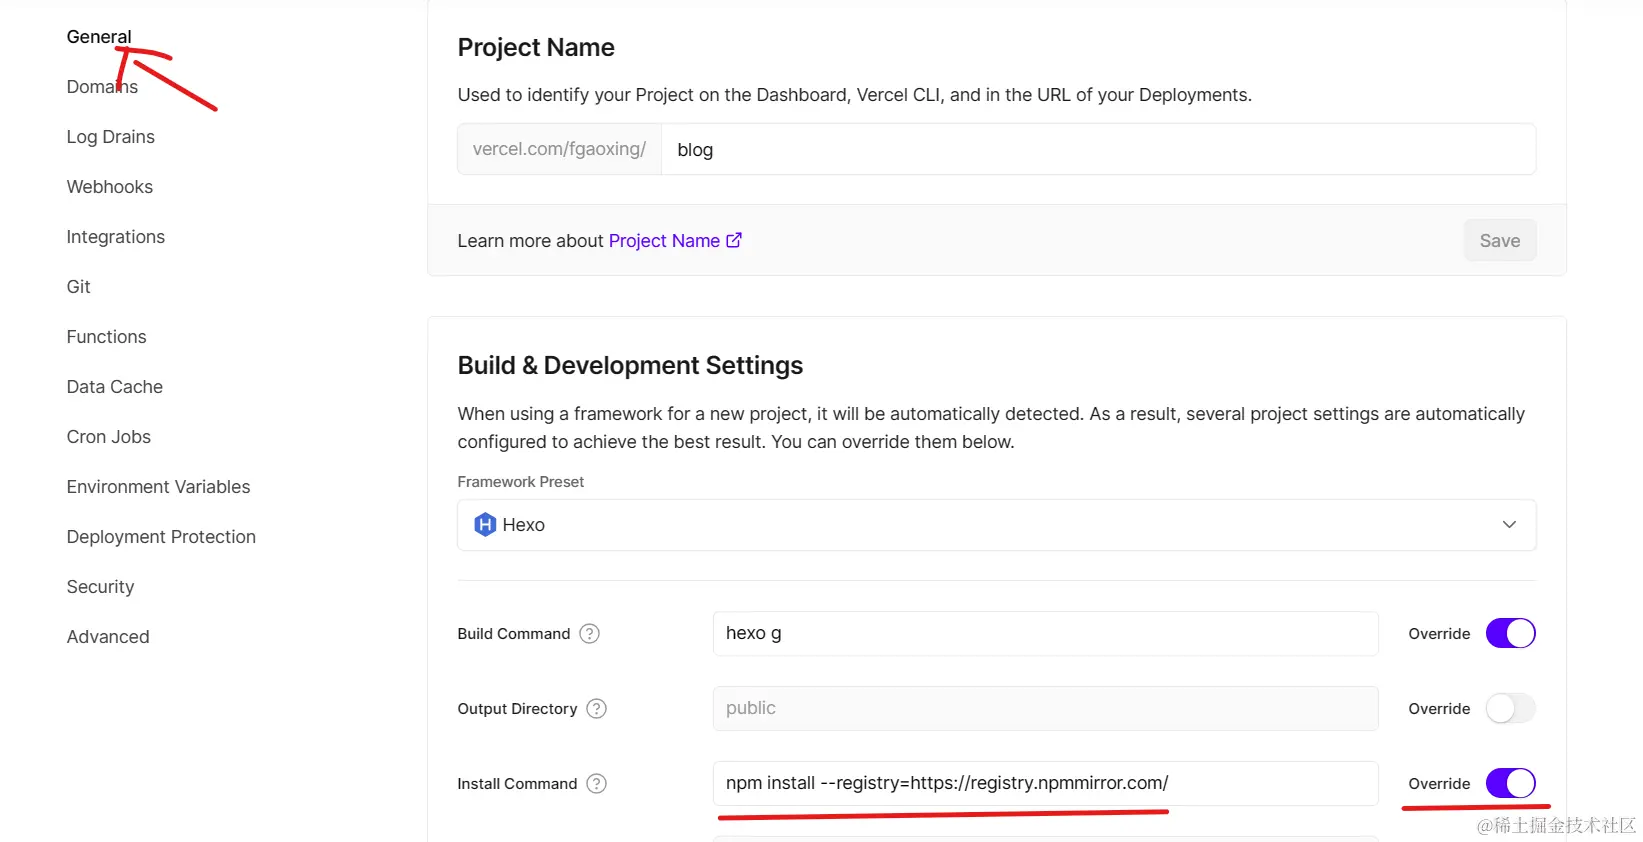
Task: Click the Save button for Project Name
Action: click(1499, 241)
